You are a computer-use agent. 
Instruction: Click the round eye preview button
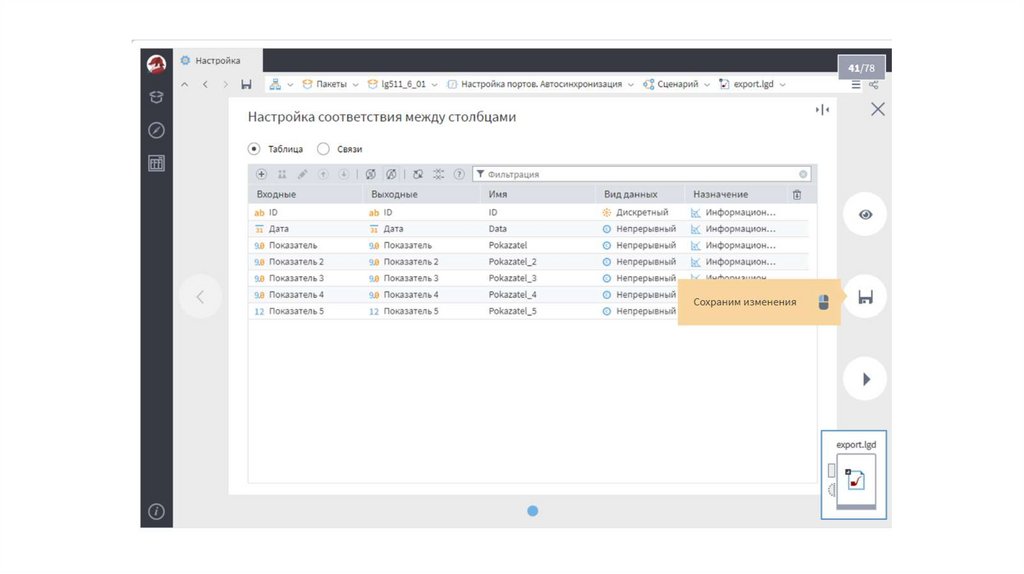[865, 214]
